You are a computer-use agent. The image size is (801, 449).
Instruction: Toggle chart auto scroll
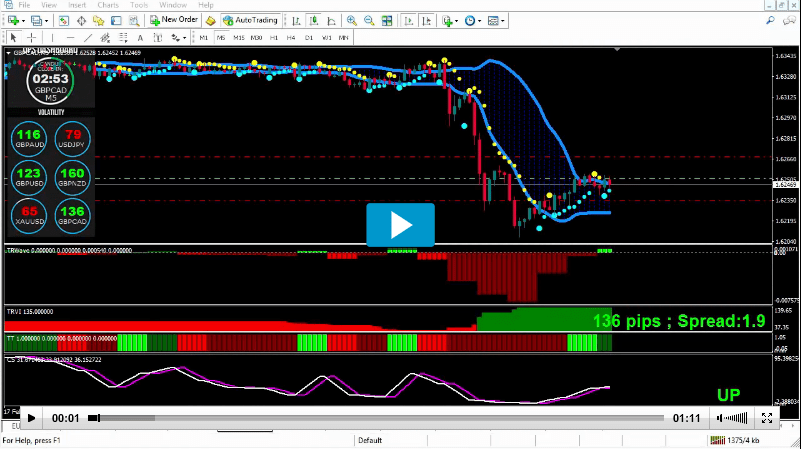(x=409, y=21)
